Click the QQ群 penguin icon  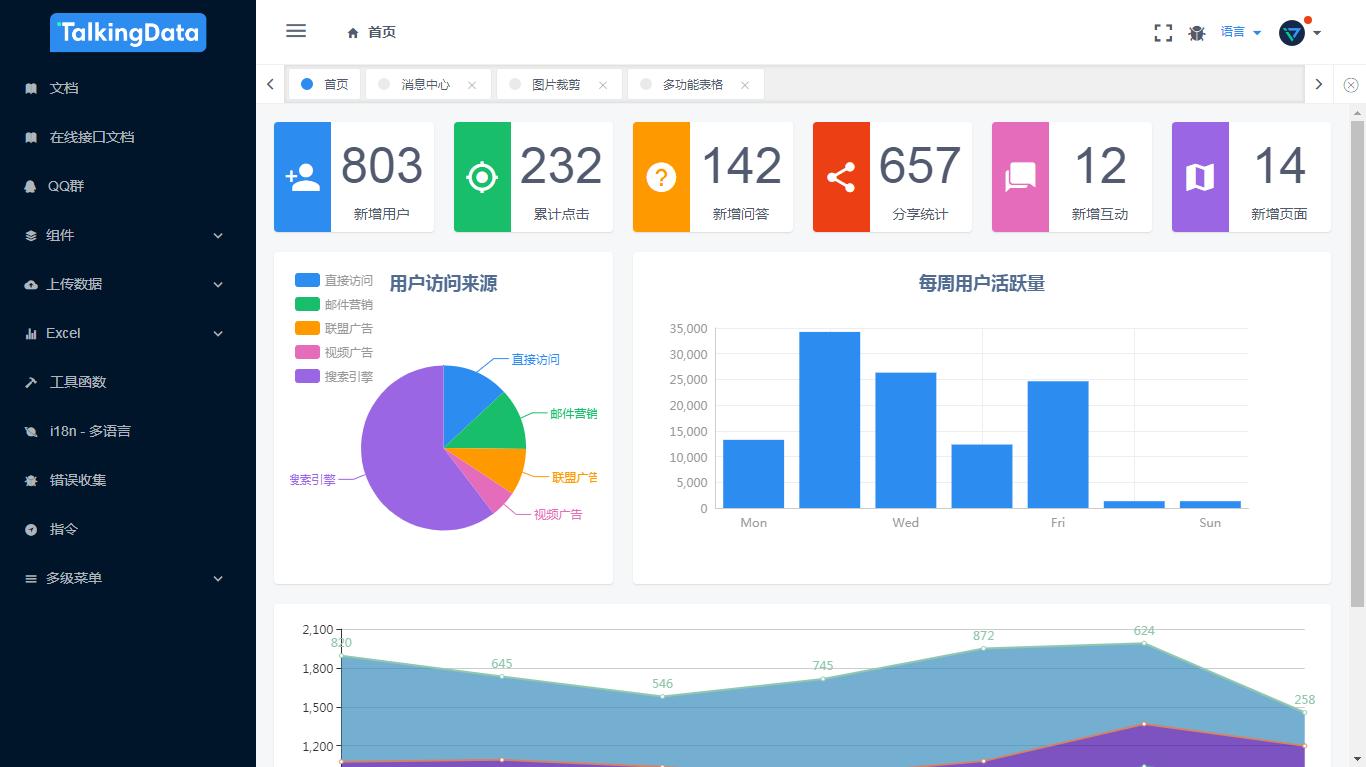pos(31,186)
